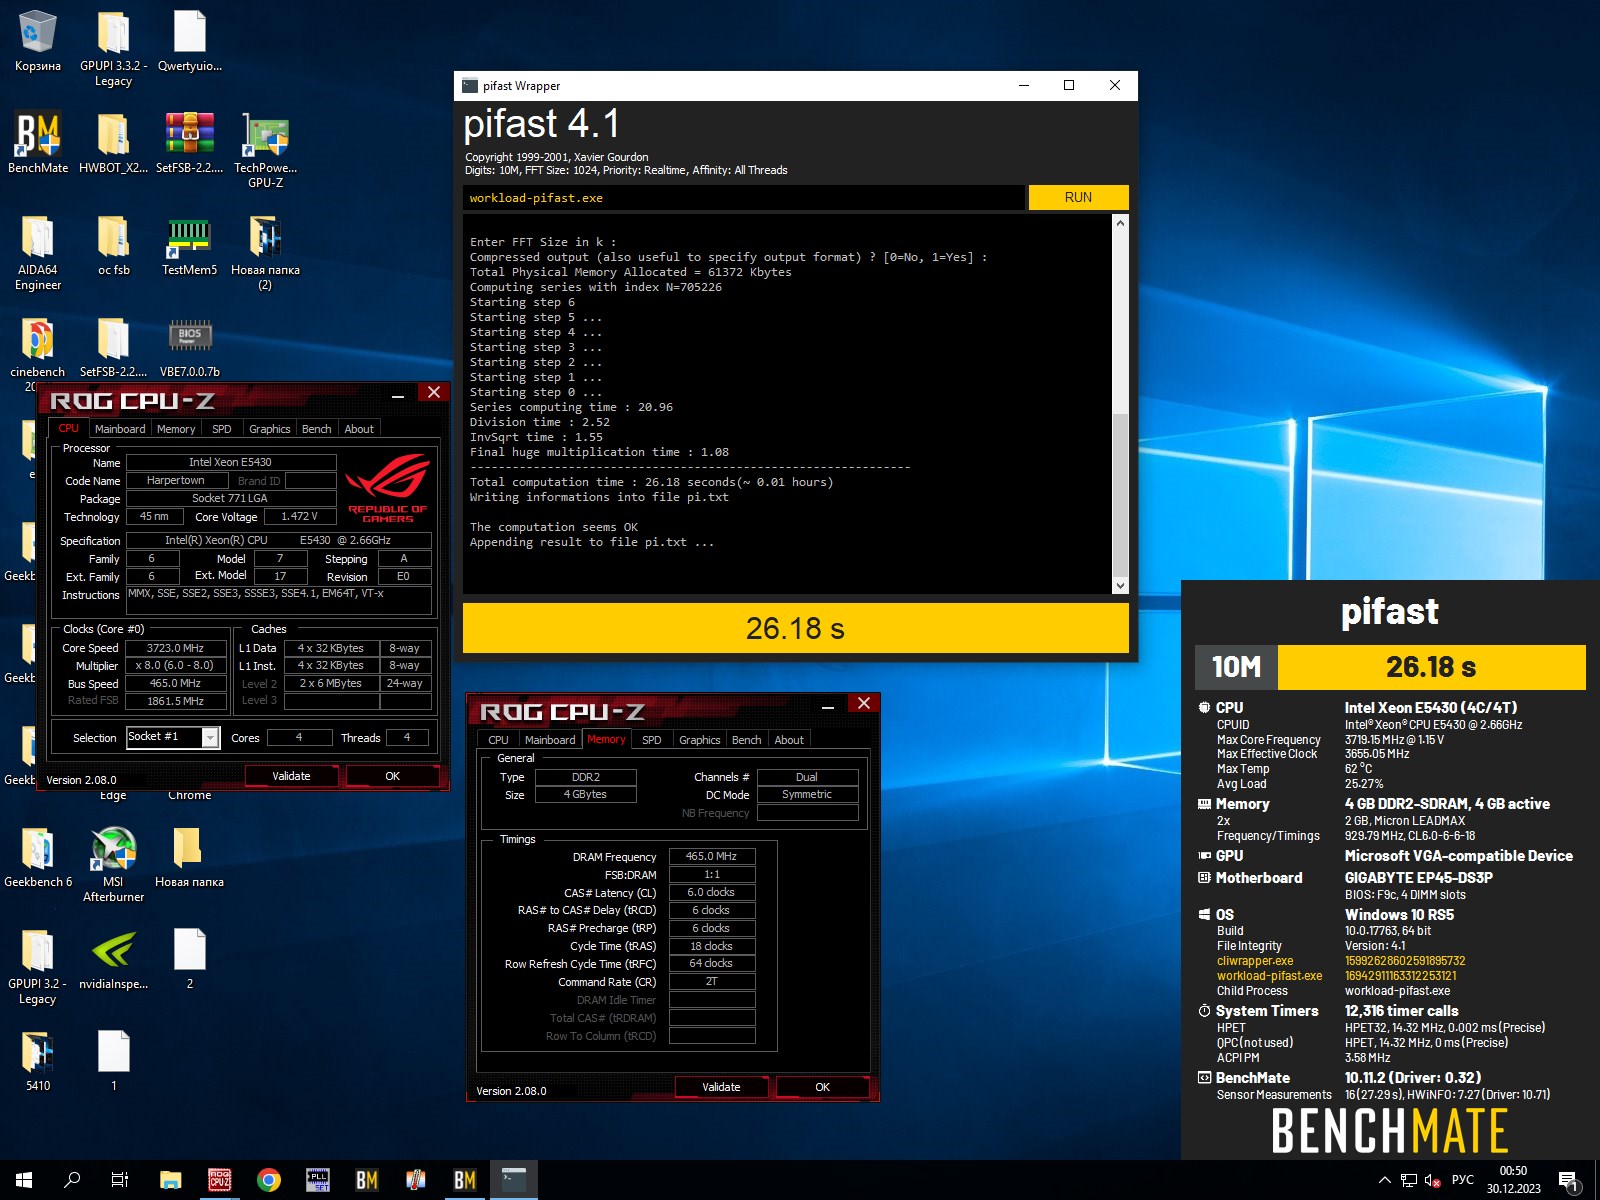Click the workload-pifast.exe command field
1600x1200 pixels.
coord(744,198)
